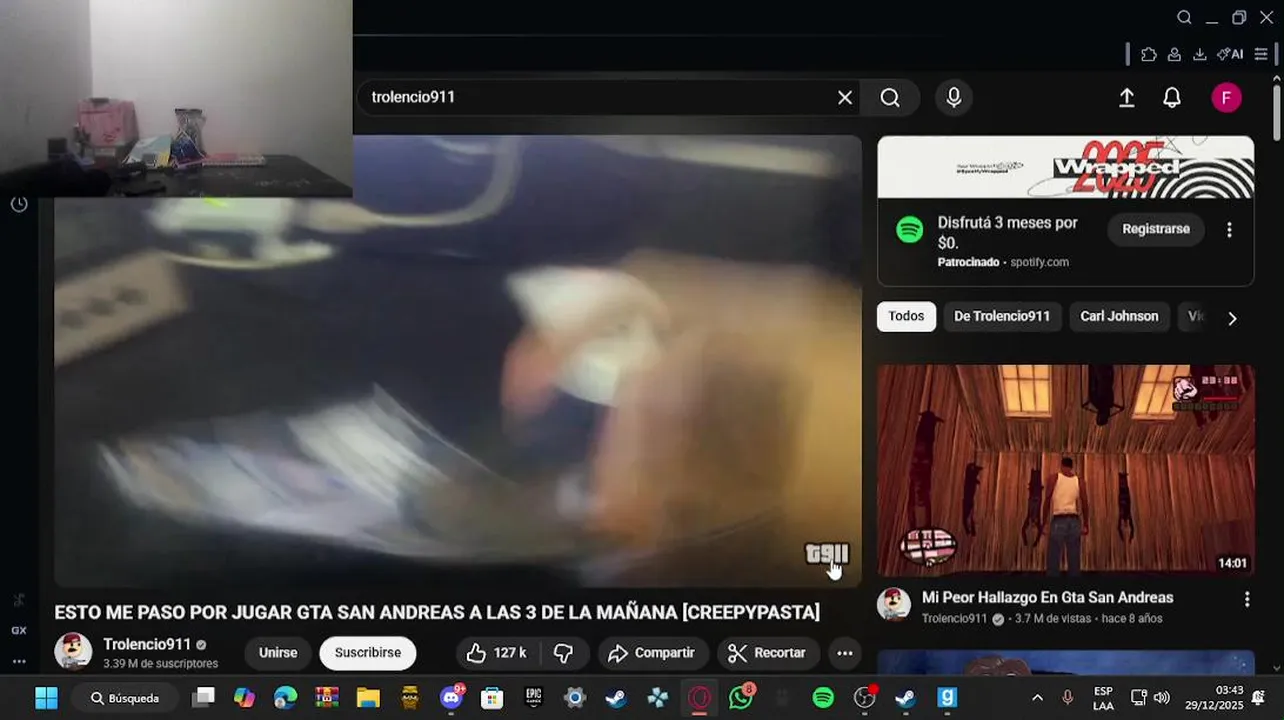
Task: Open browser easy setup sliders icon
Action: (1261, 54)
